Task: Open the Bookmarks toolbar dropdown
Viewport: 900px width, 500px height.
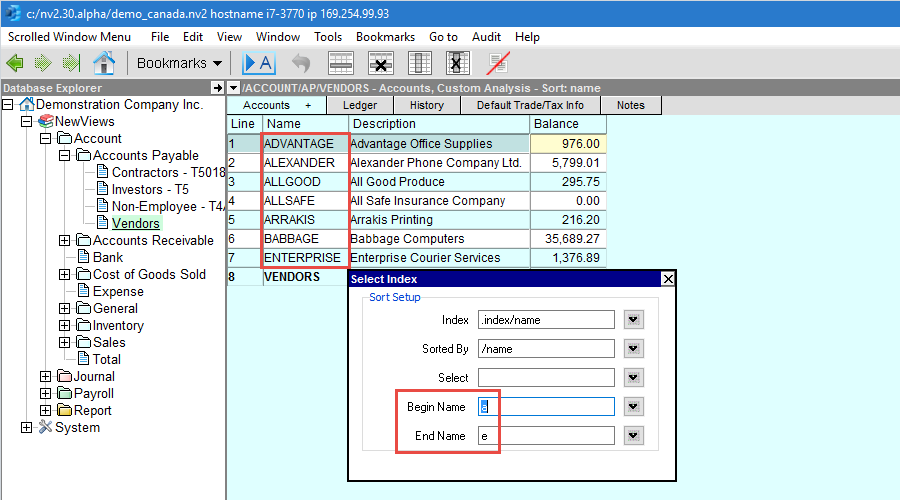Action: click(x=179, y=63)
